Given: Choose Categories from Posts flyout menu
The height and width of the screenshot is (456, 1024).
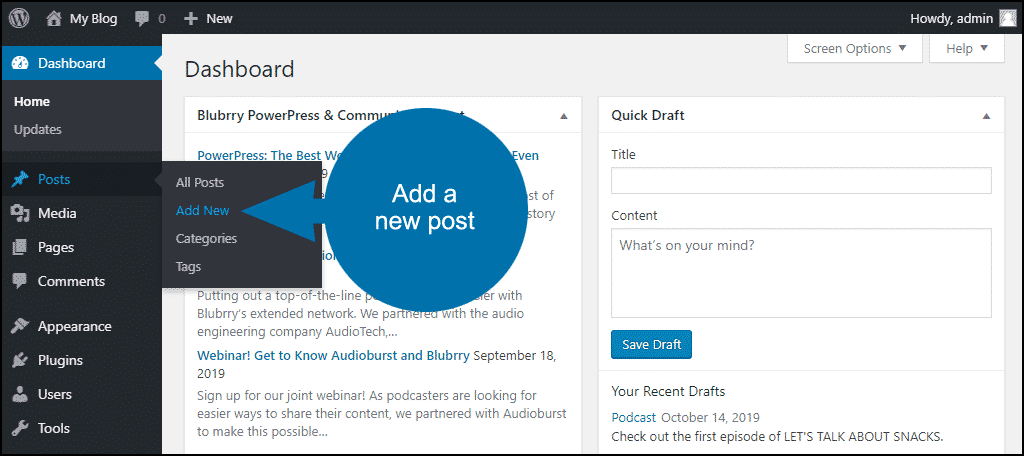Looking at the screenshot, I should pyautogui.click(x=206, y=238).
